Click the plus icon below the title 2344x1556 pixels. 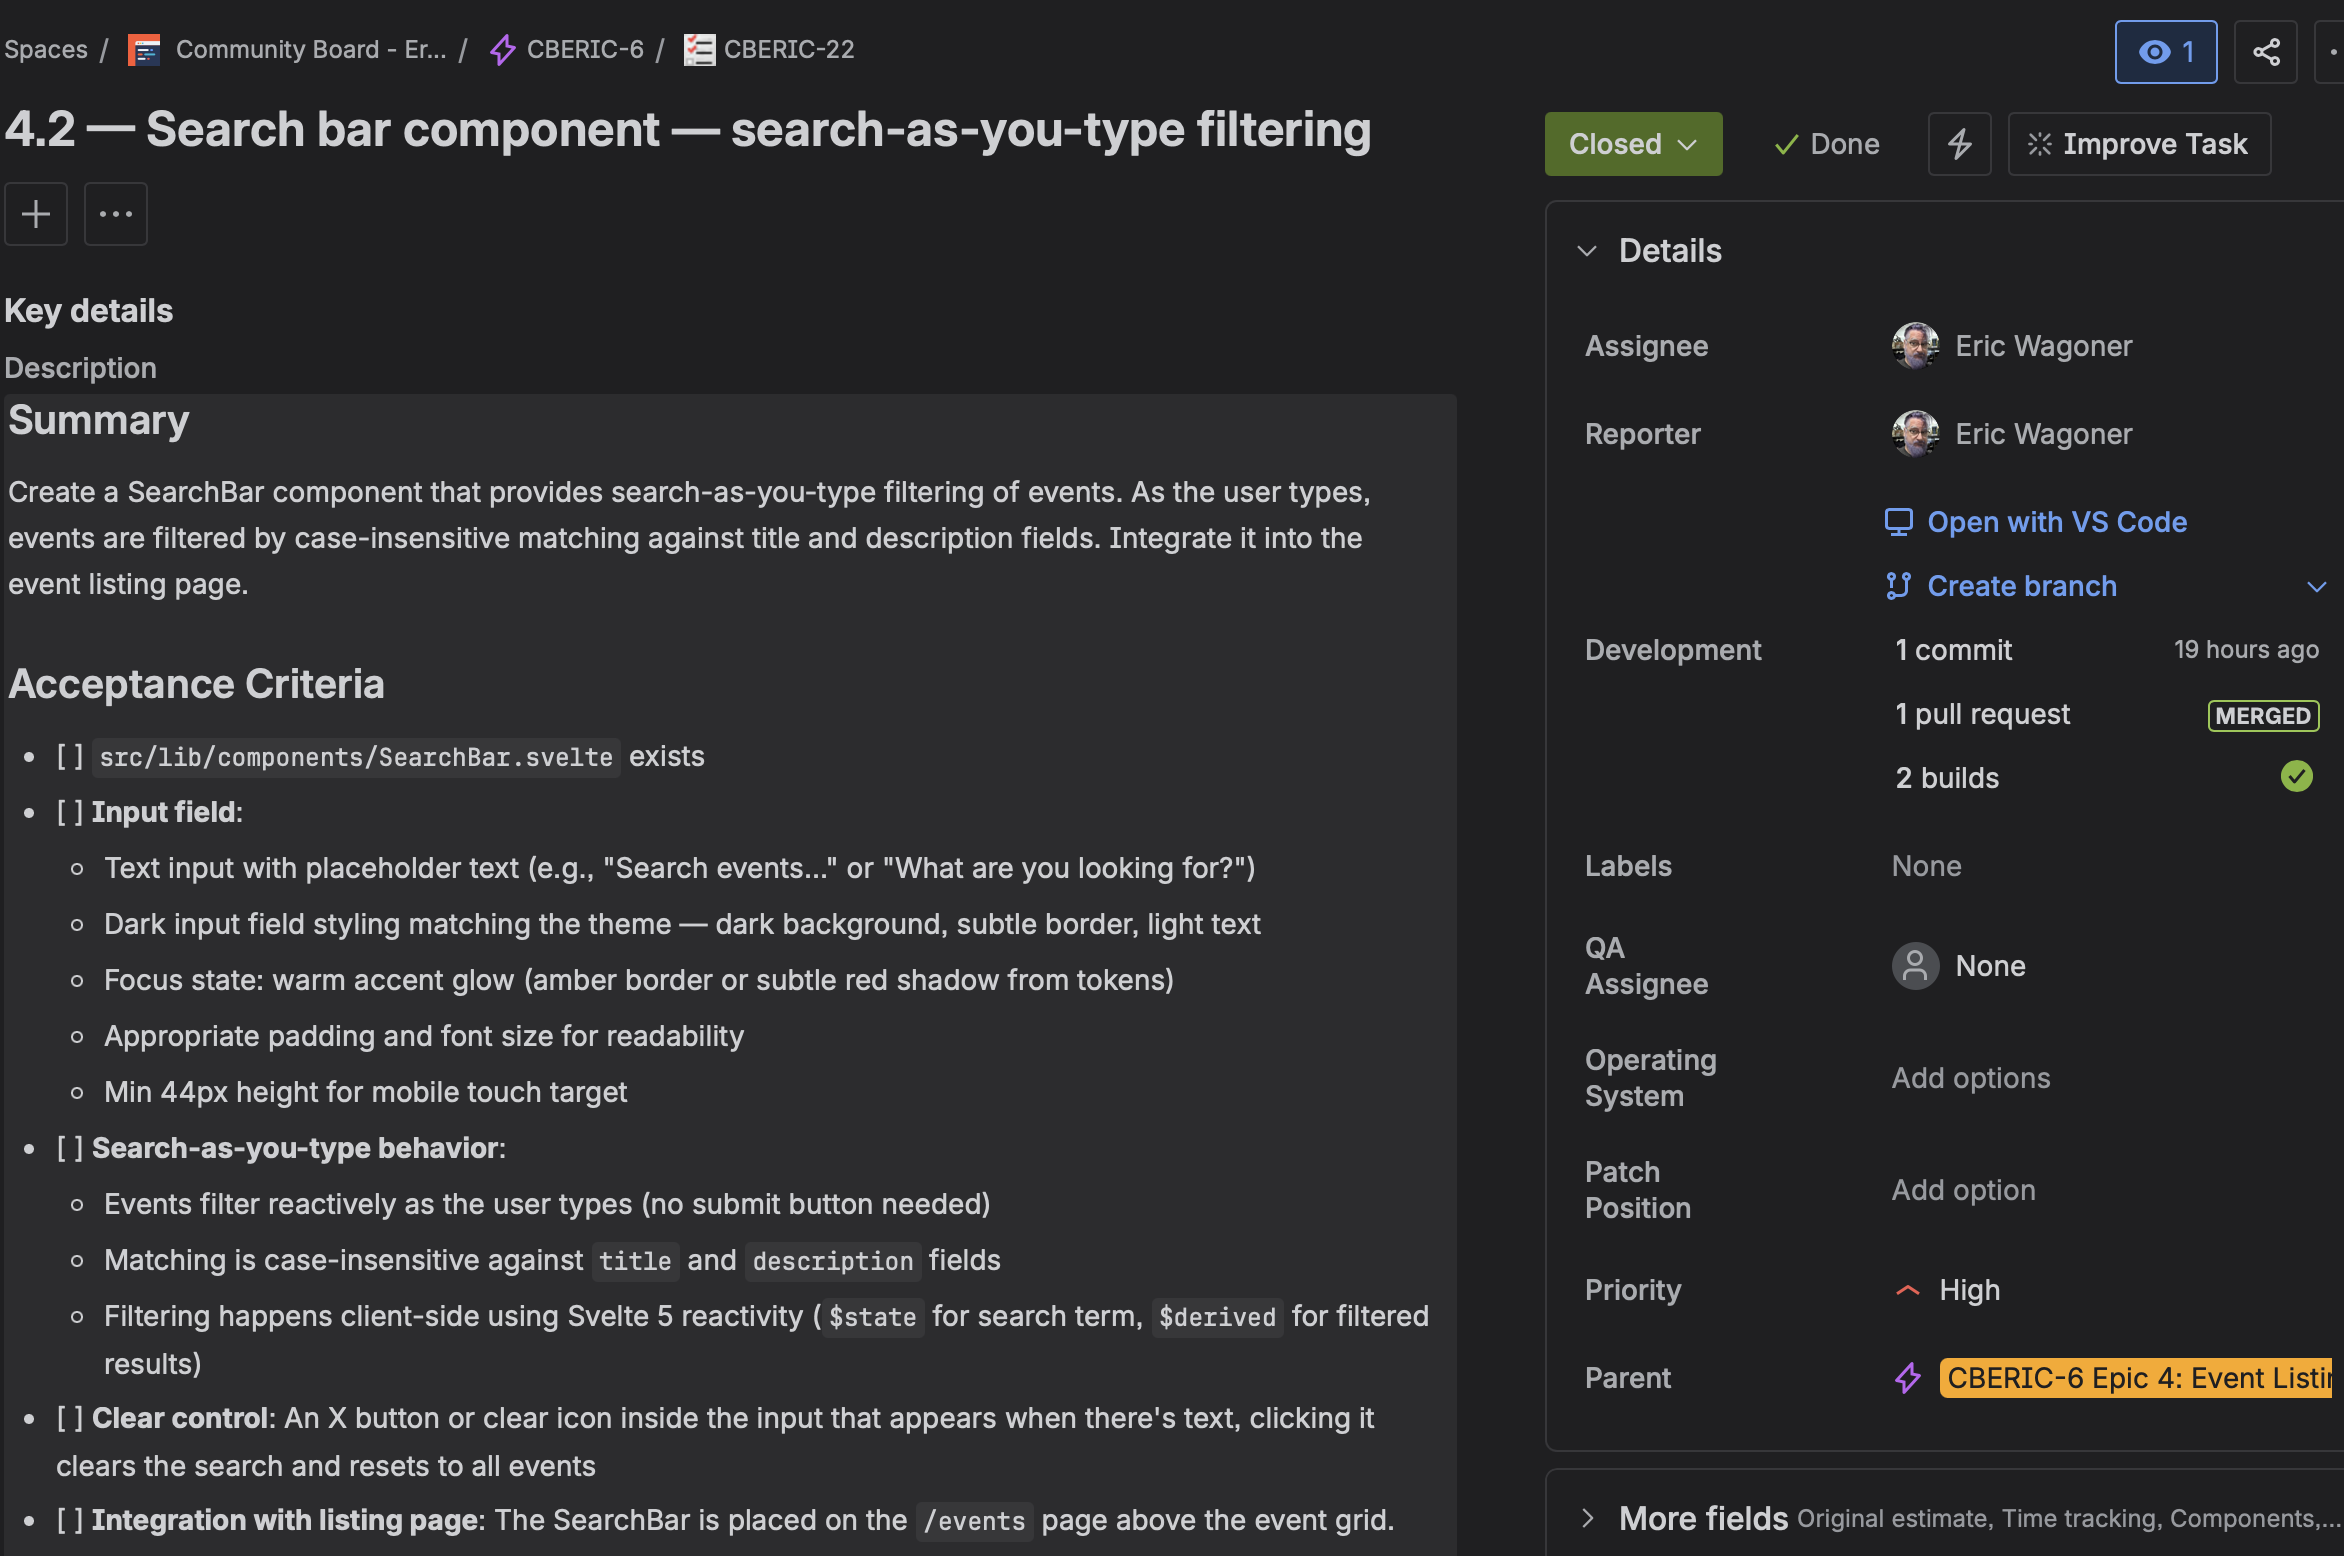36,213
